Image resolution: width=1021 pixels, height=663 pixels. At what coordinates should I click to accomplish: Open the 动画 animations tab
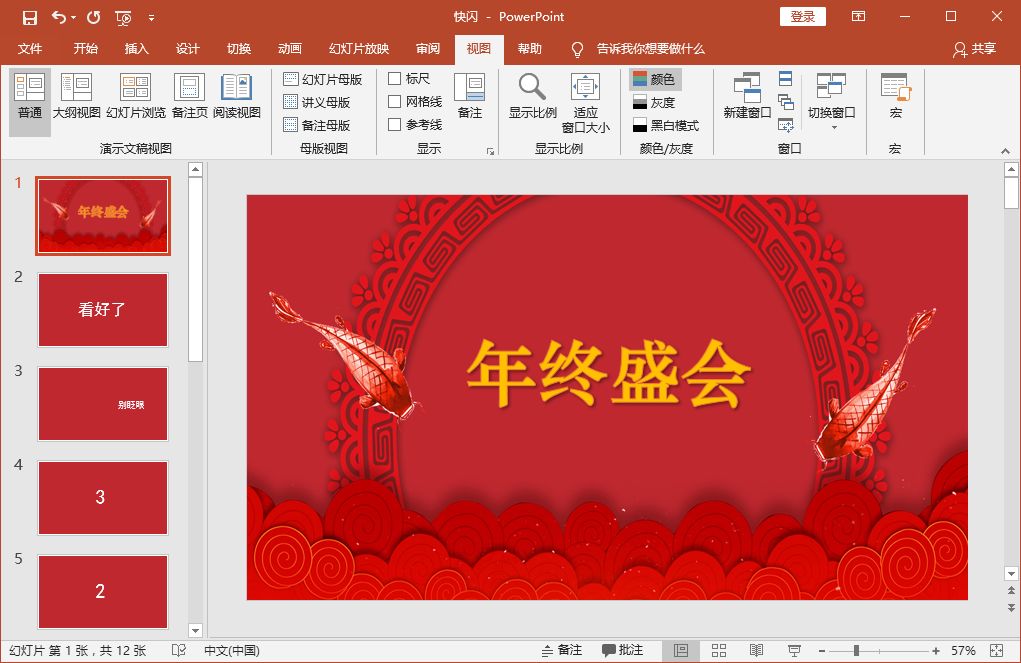tap(290, 49)
